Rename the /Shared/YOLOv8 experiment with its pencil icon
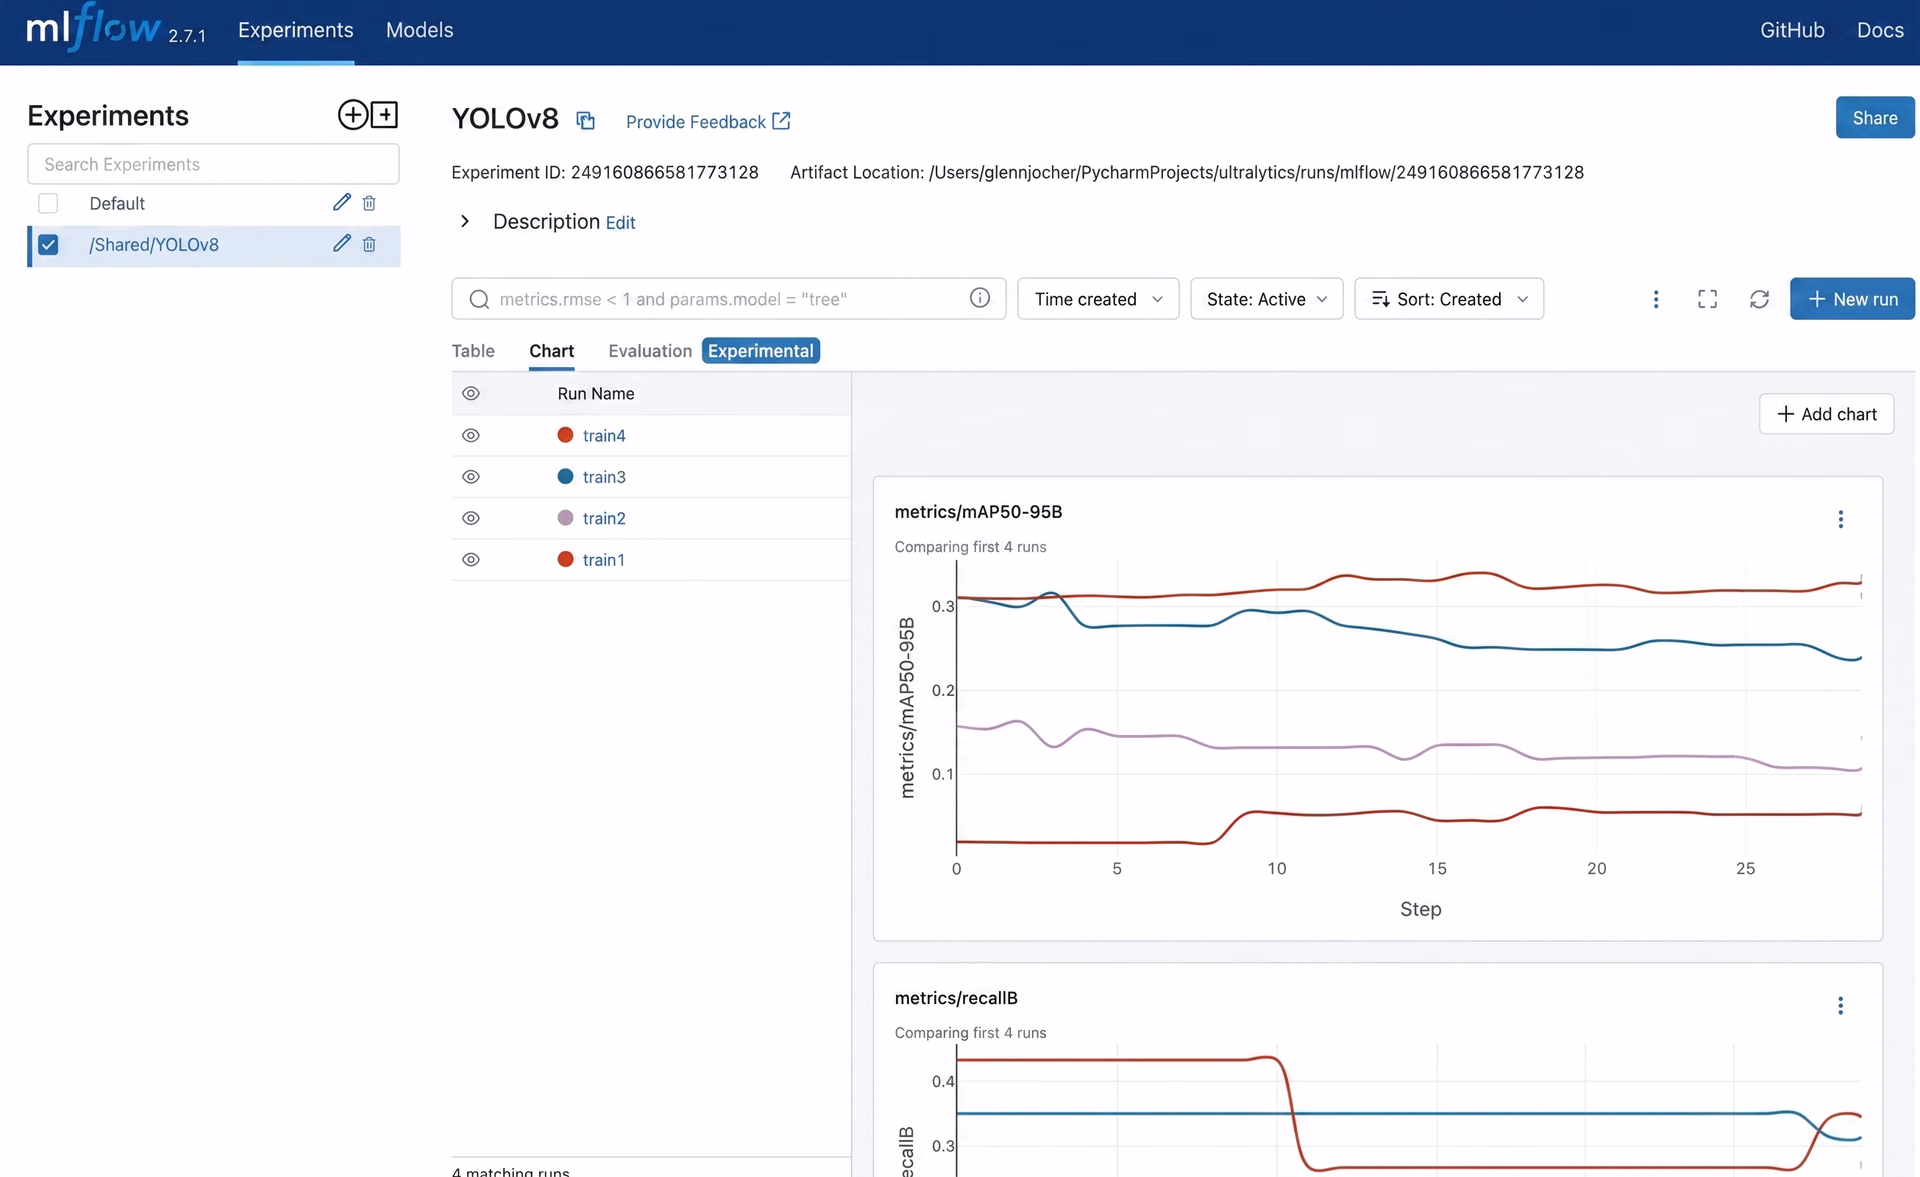This screenshot has width=1920, height=1177. click(342, 244)
